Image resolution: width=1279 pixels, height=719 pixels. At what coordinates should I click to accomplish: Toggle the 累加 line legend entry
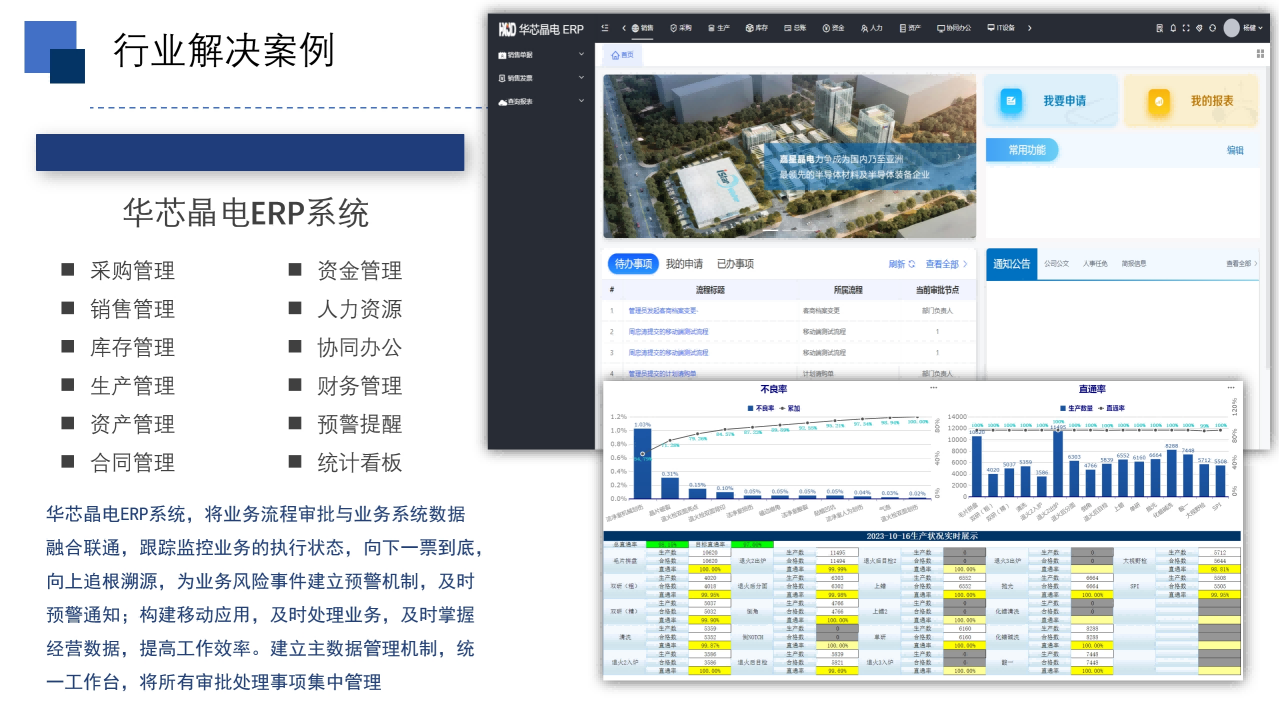coord(793,408)
